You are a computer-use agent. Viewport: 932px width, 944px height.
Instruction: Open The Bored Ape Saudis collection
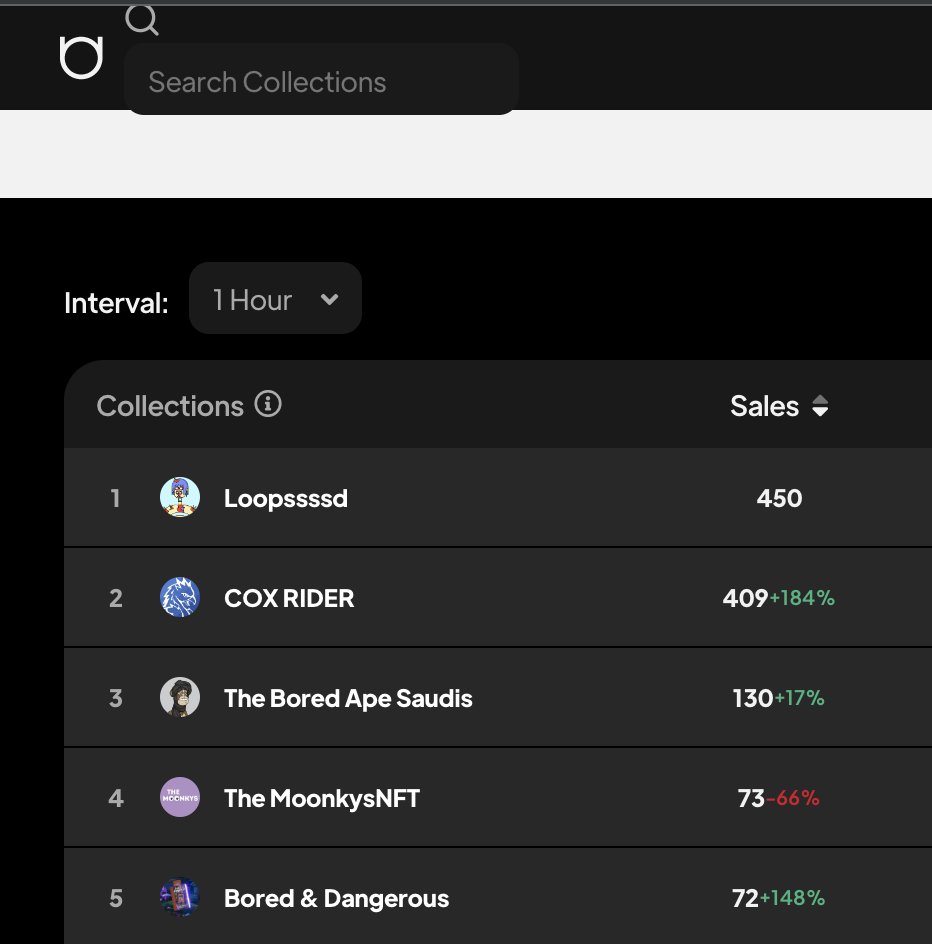tap(348, 698)
